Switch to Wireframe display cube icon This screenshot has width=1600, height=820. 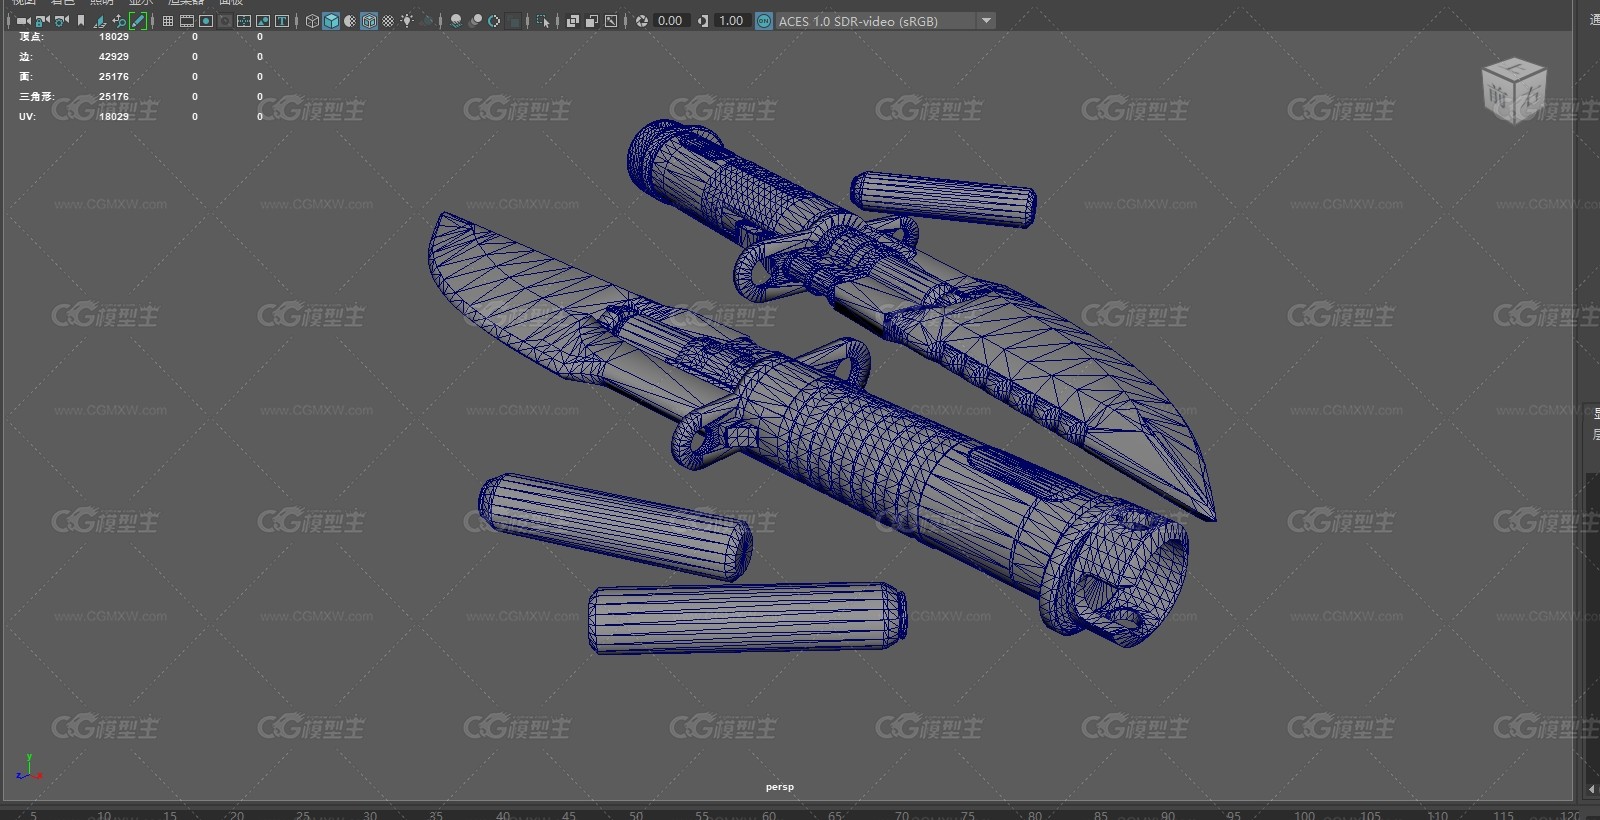312,21
